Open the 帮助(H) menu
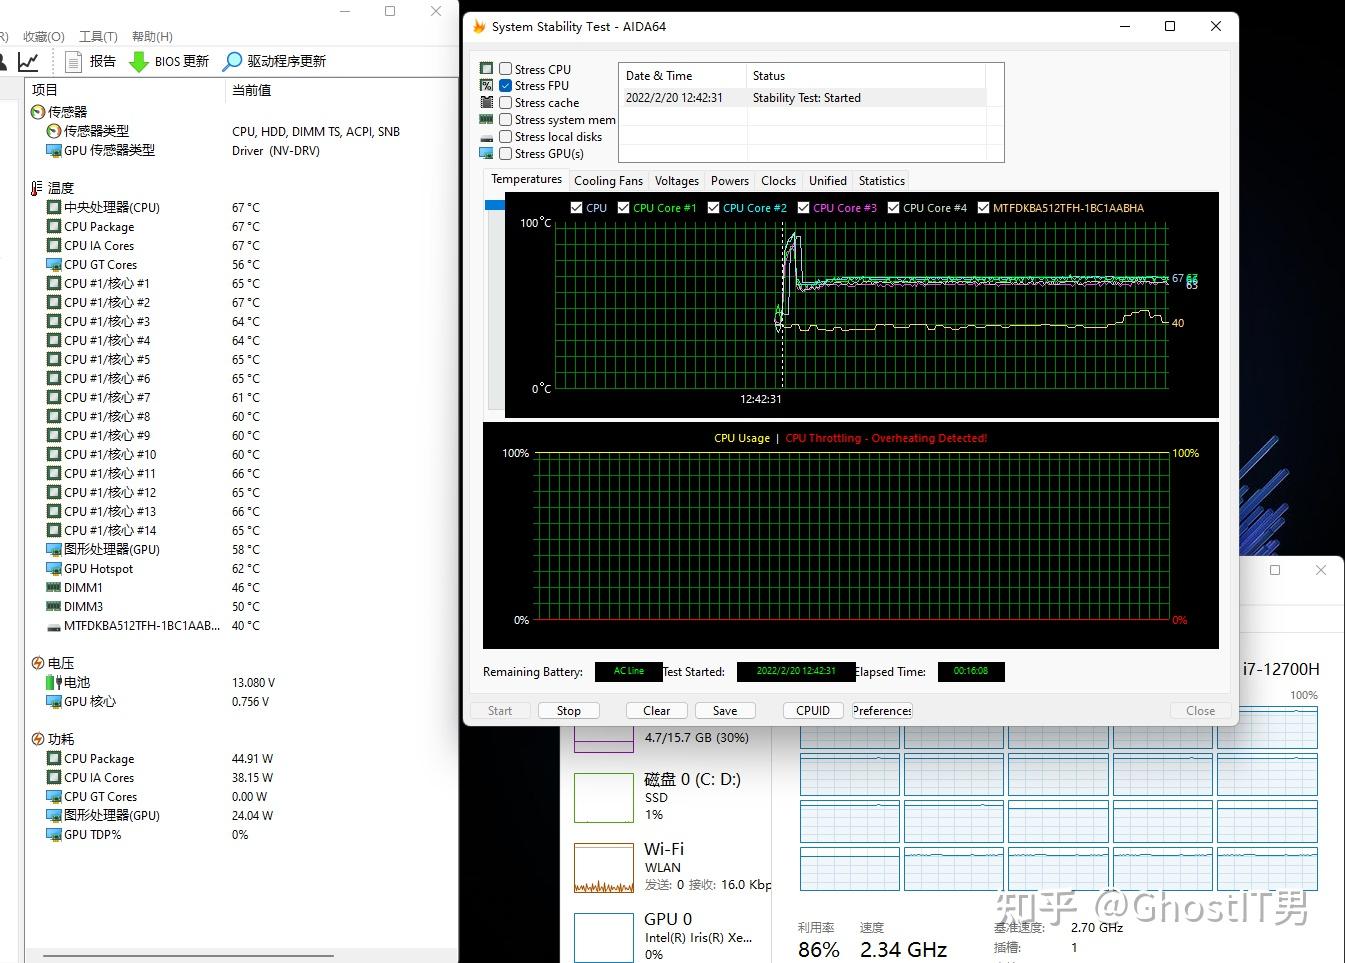Image resolution: width=1345 pixels, height=963 pixels. (x=151, y=36)
